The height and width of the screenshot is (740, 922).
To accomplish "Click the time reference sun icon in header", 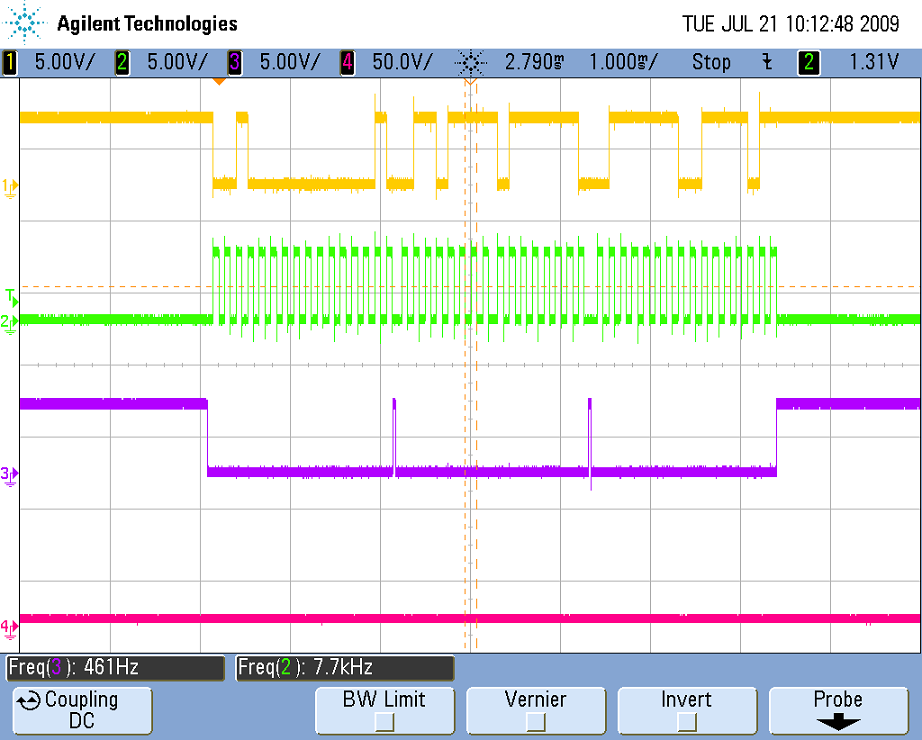I will [x=470, y=62].
